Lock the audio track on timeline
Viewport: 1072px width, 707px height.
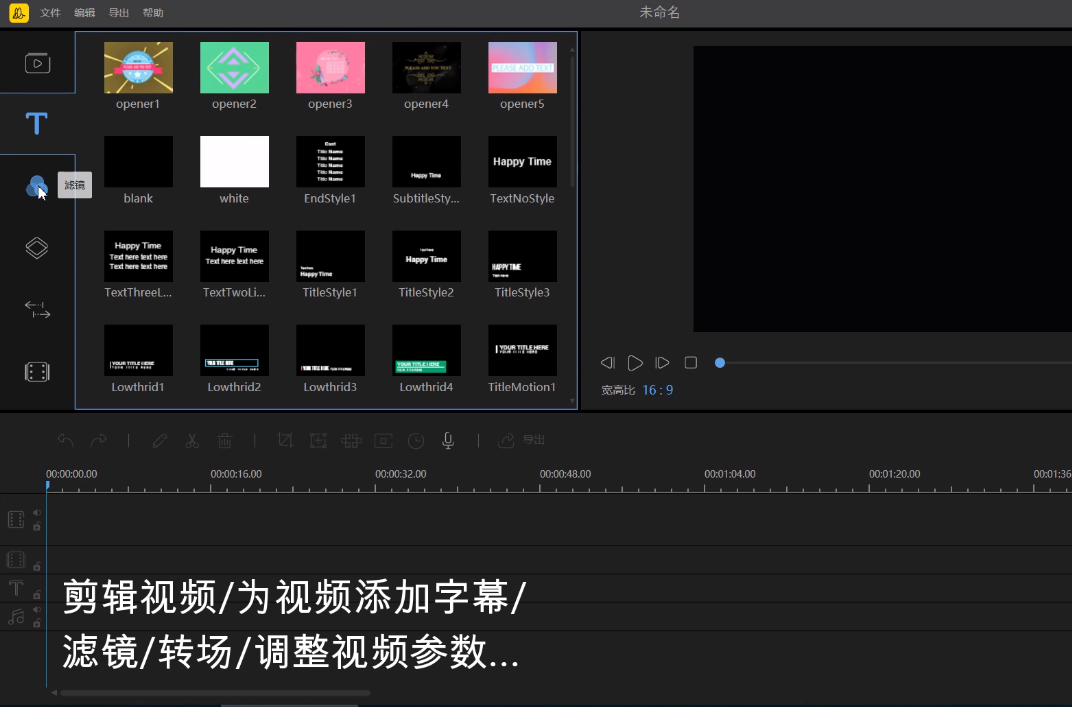[x=37, y=623]
